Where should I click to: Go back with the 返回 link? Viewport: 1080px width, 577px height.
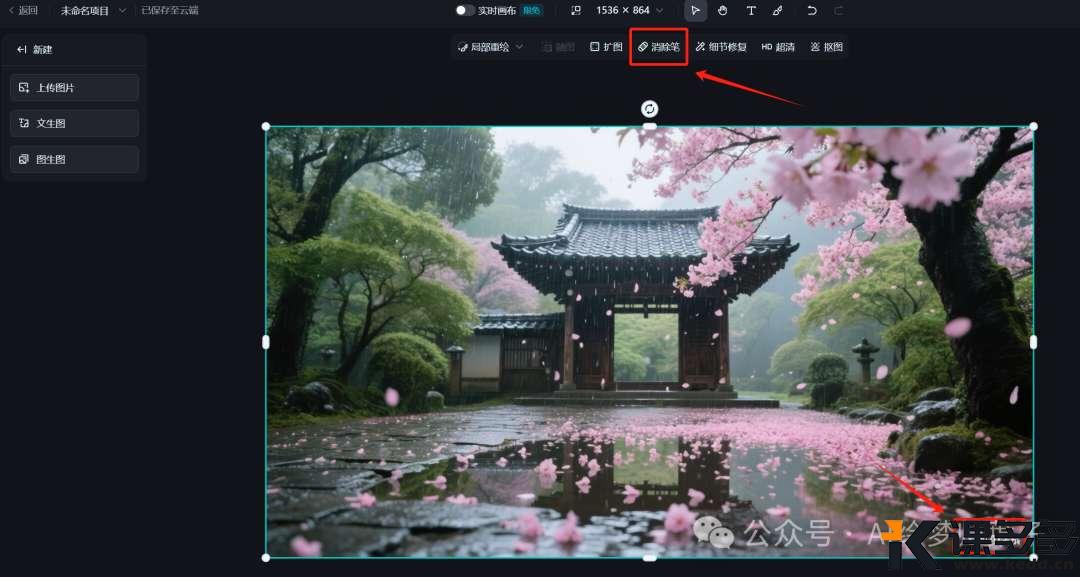[22, 11]
